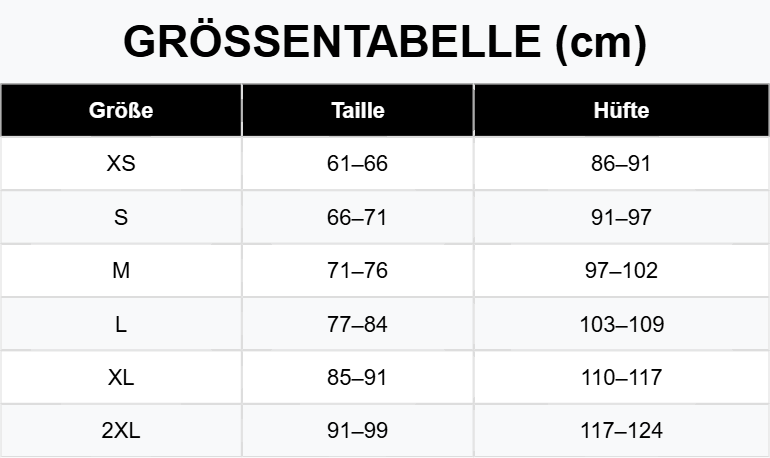Screen dimensions: 770x458
Task: Select the Größe column header
Action: coord(121,110)
